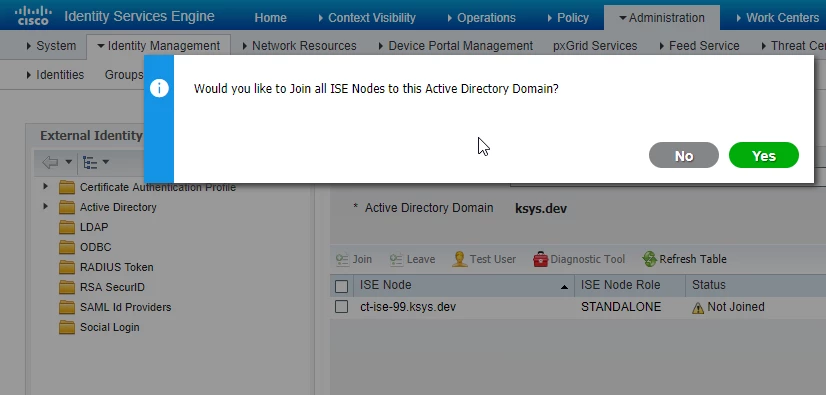Screen dimensions: 826x395
Task: Toggle the select-all nodes checkbox
Action: 341,286
